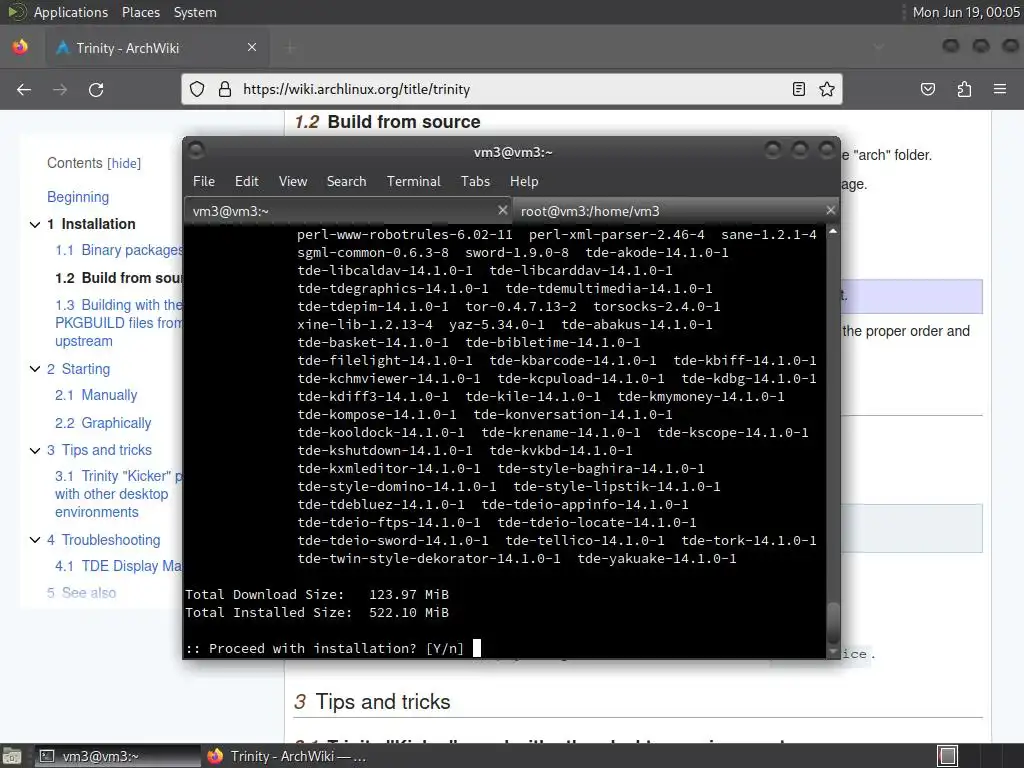This screenshot has width=1024, height=768.
Task: Open the Firefox hamburger menu
Action: (1000, 89)
